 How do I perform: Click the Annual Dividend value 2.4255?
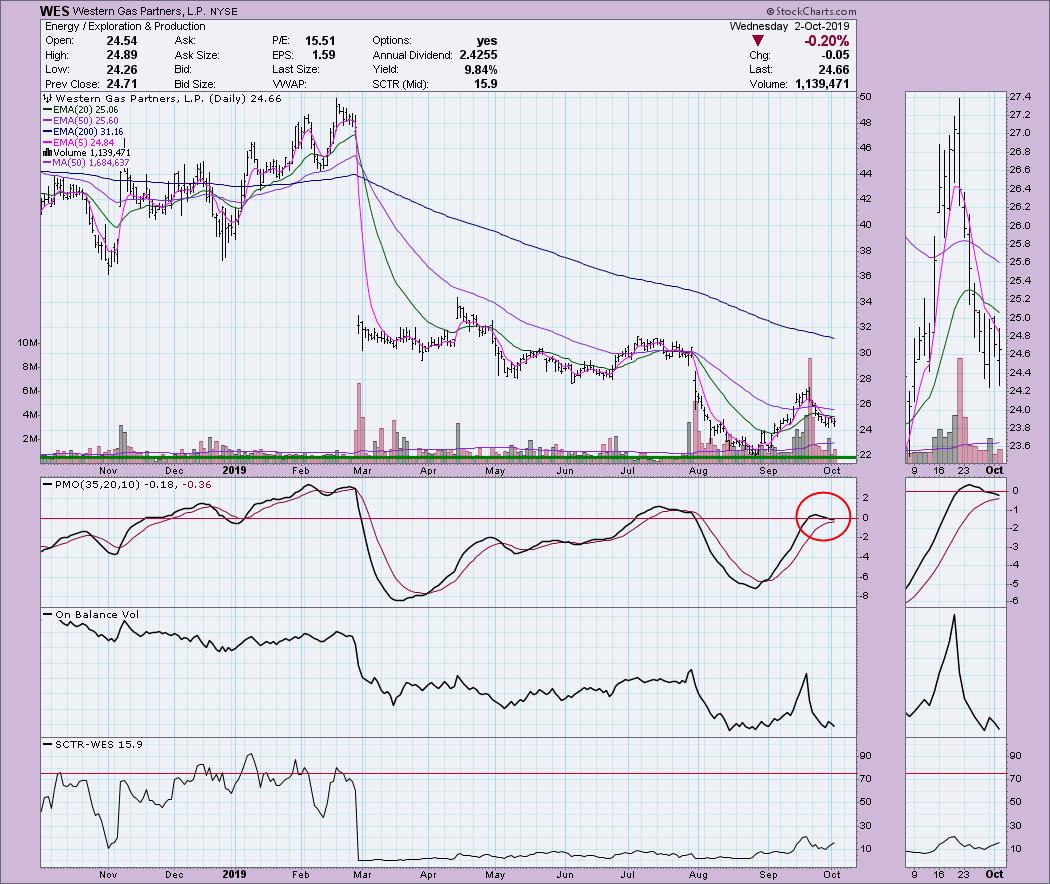[478, 55]
